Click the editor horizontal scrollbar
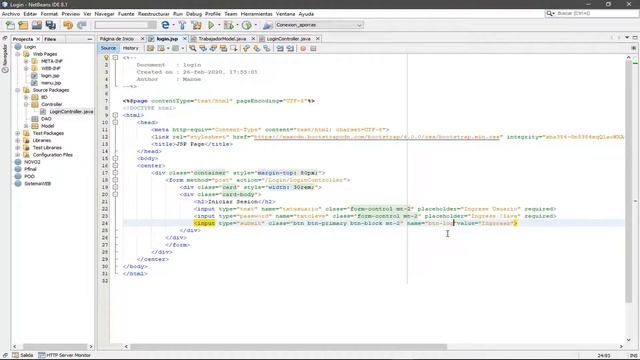640x360 pixels. [x=289, y=347]
